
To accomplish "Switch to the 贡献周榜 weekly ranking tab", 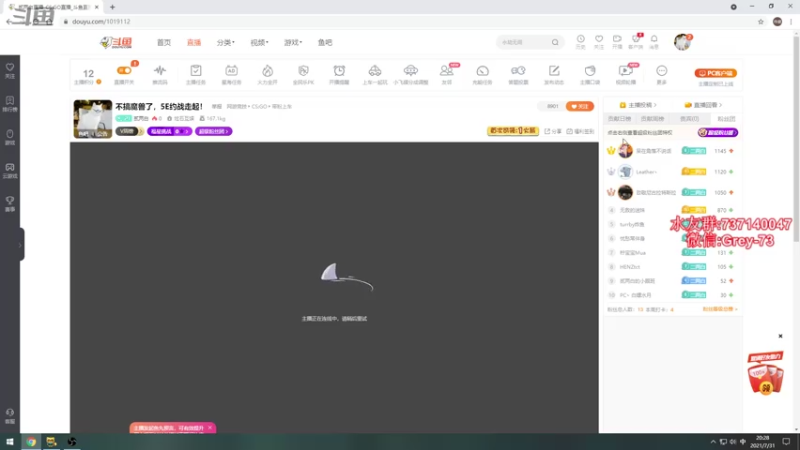I will (652, 118).
